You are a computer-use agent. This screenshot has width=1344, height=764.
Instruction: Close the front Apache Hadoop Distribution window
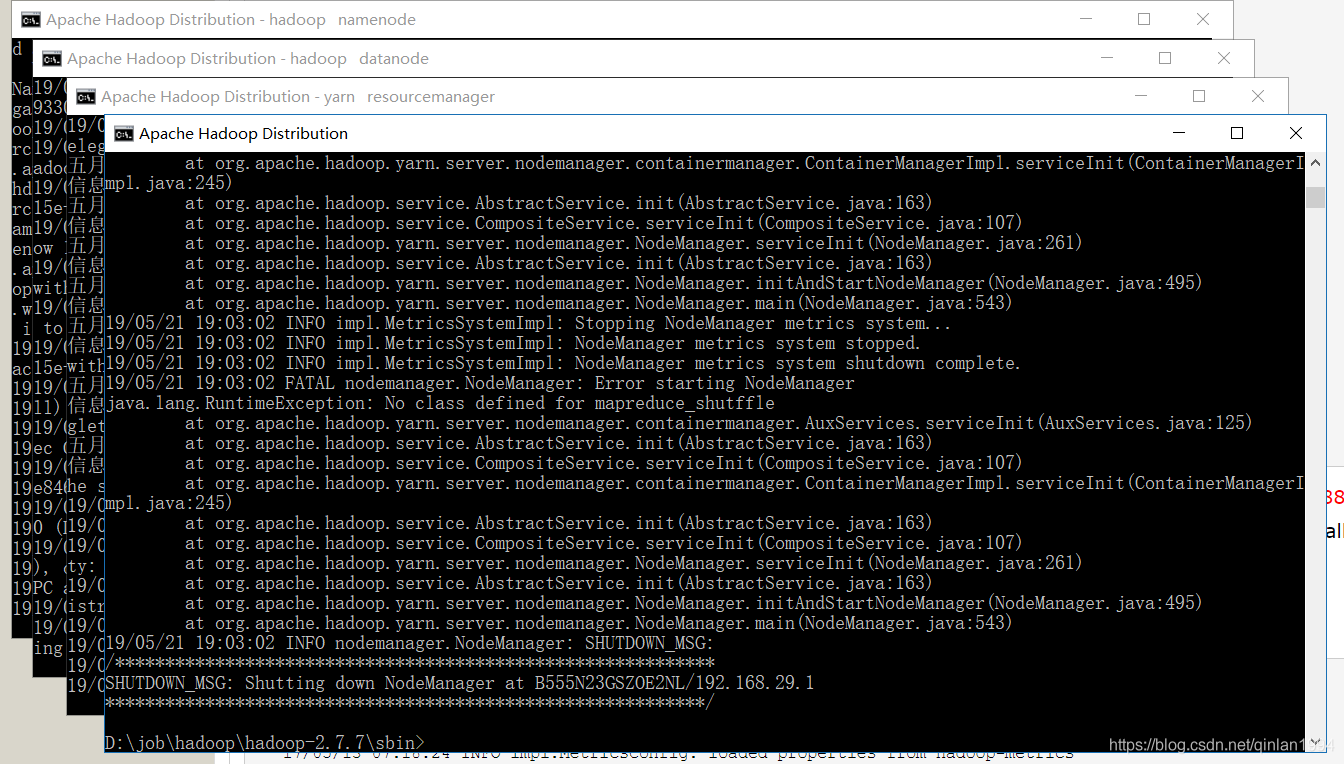coord(1296,134)
